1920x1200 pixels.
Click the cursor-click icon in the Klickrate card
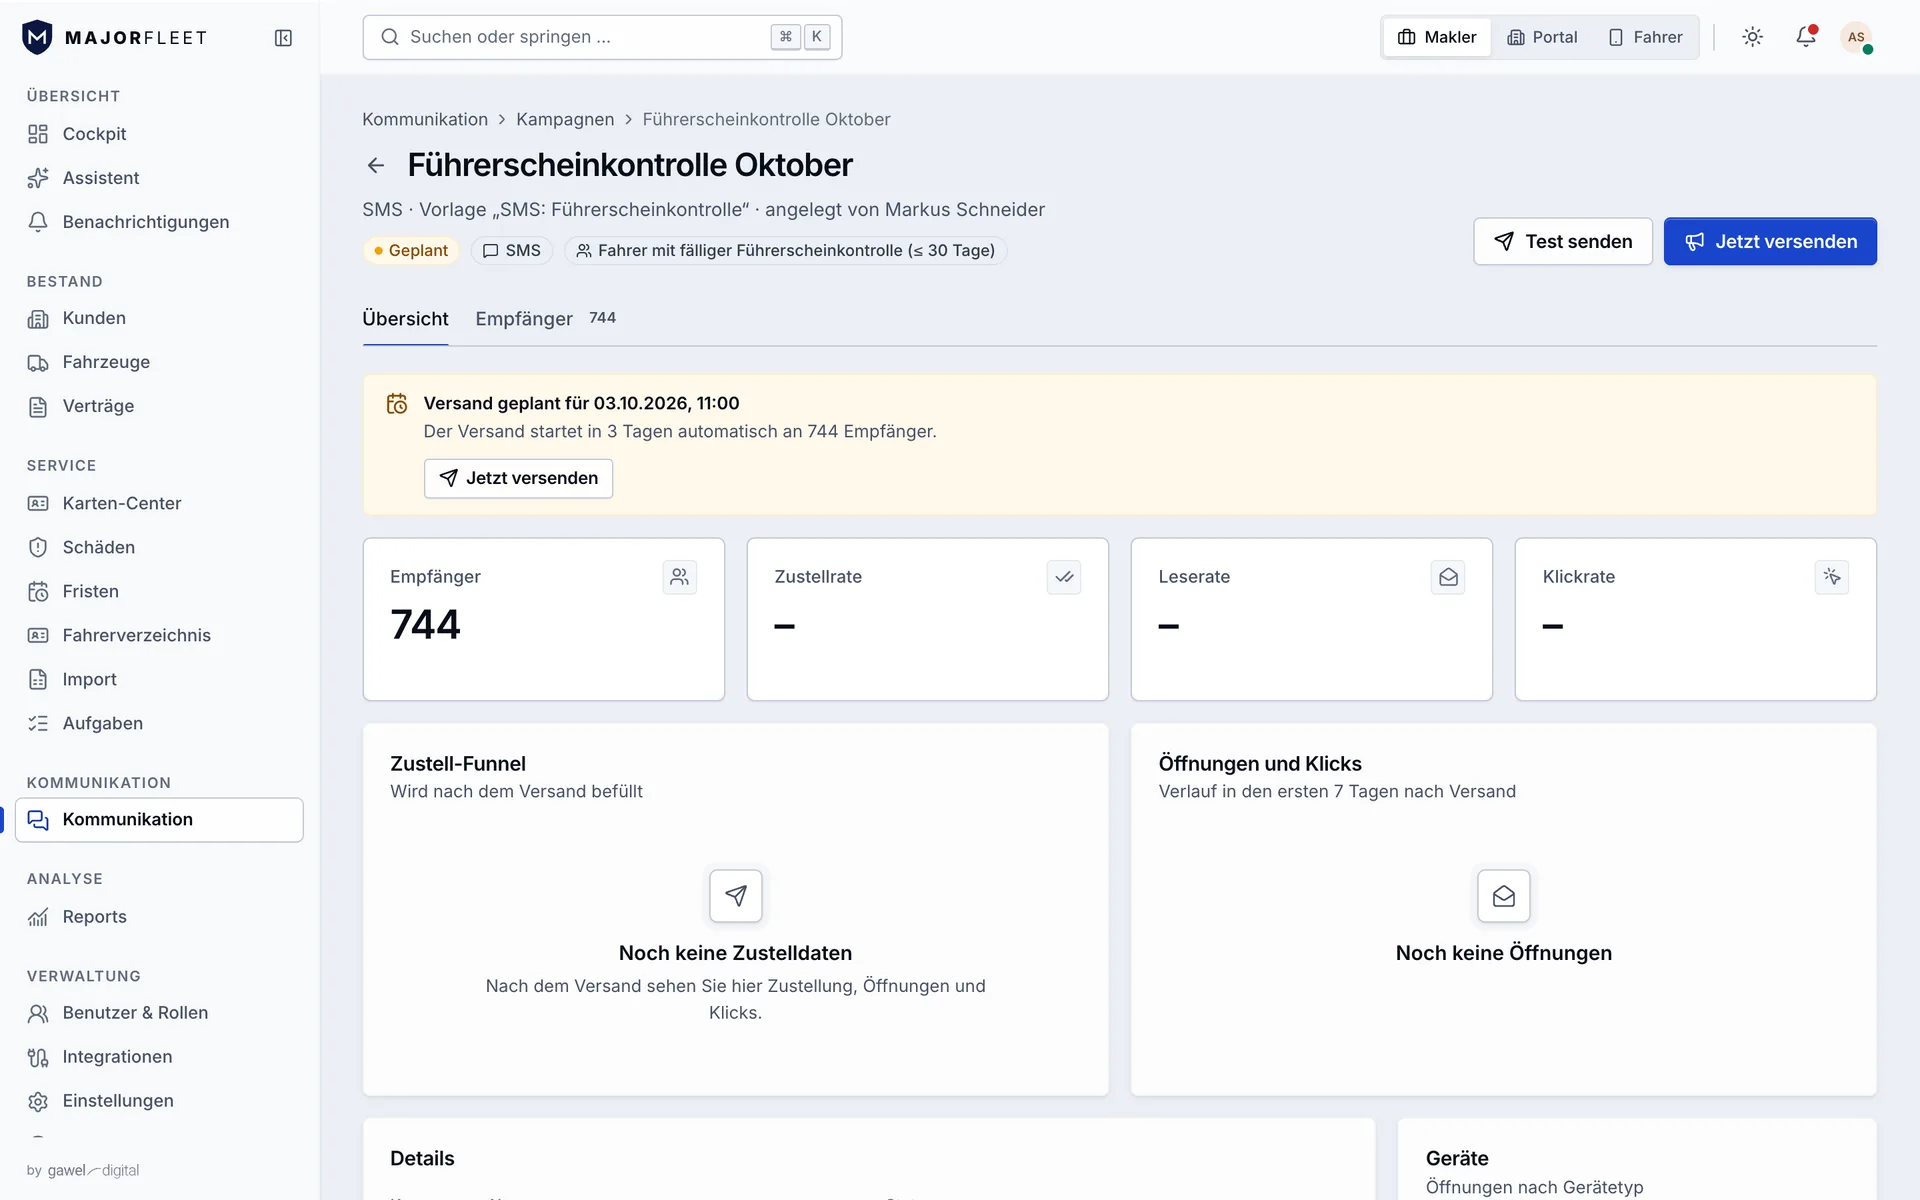tap(1832, 577)
